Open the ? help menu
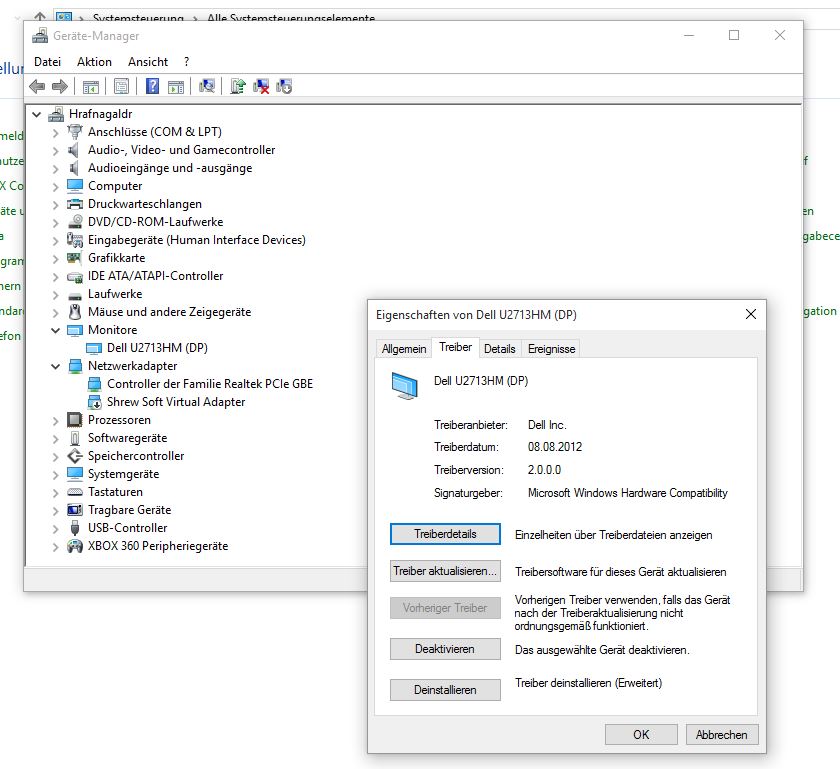The image size is (840, 769). pyautogui.click(x=186, y=62)
